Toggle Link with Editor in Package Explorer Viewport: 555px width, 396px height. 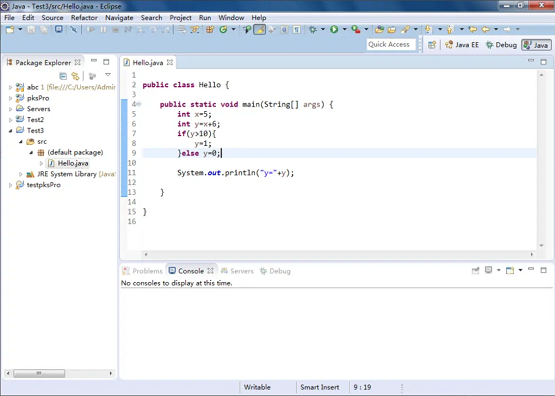(75, 76)
